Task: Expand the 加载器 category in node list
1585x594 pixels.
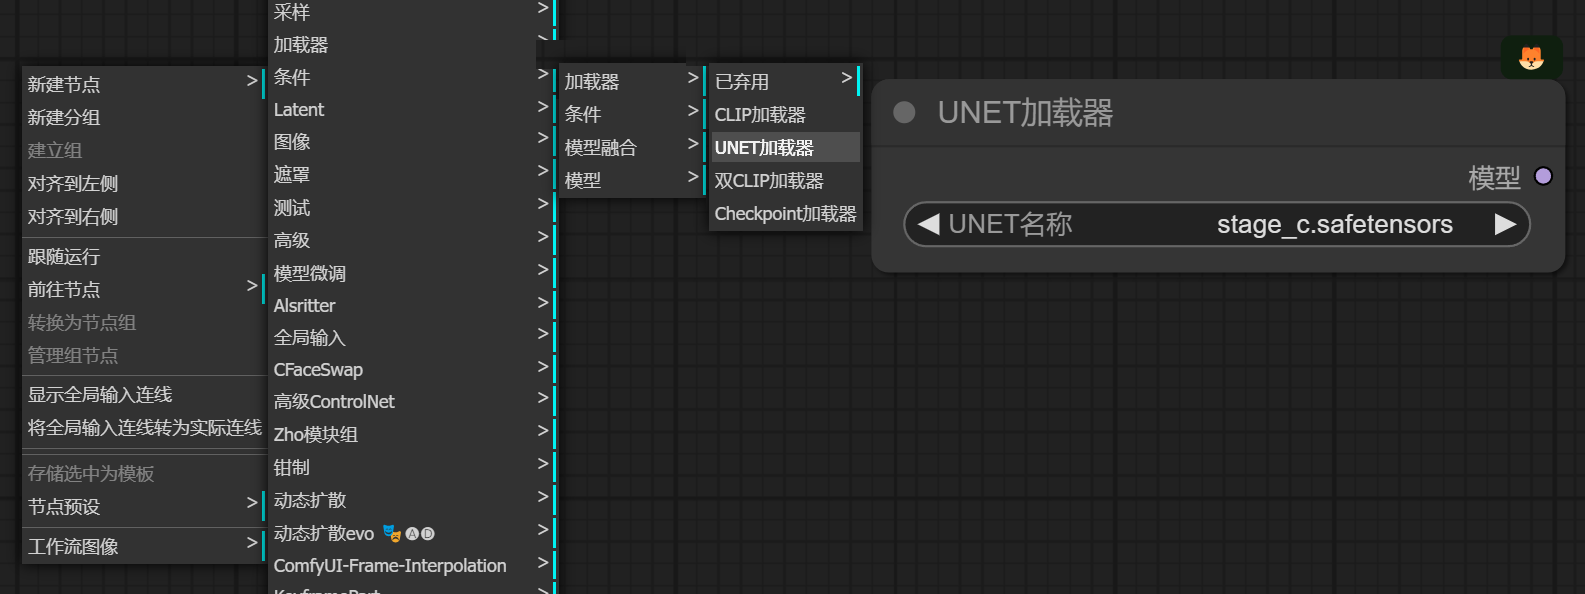Action: 411,44
